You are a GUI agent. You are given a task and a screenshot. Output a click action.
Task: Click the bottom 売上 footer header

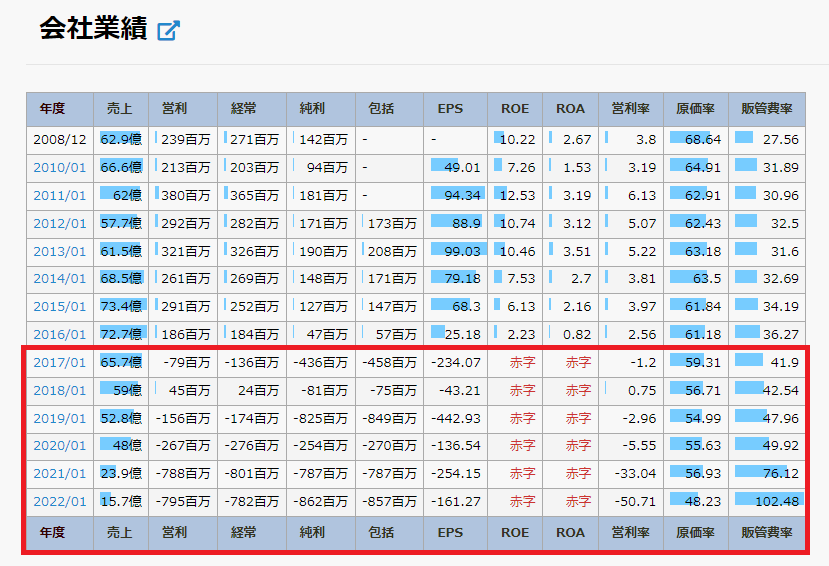[x=121, y=533]
